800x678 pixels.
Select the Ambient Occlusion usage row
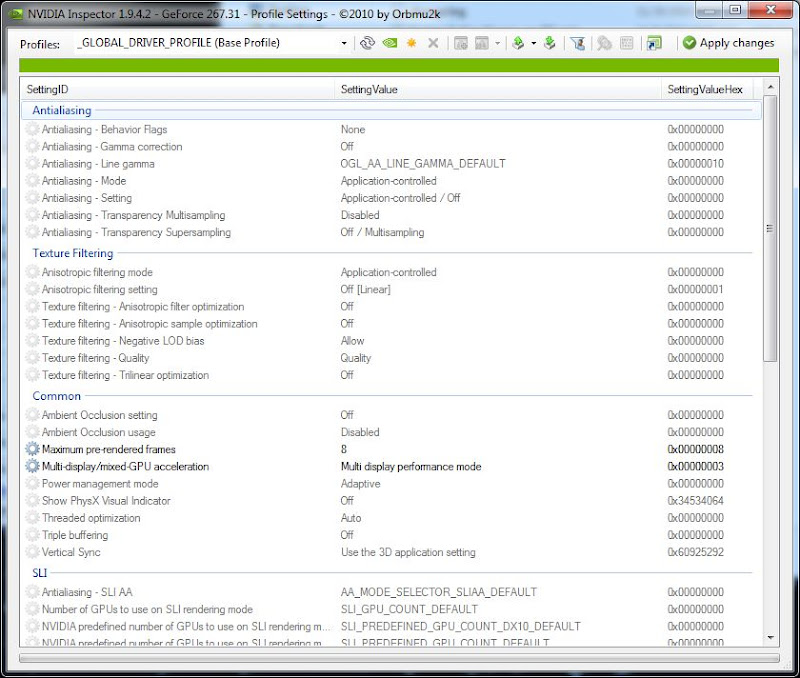[391, 432]
